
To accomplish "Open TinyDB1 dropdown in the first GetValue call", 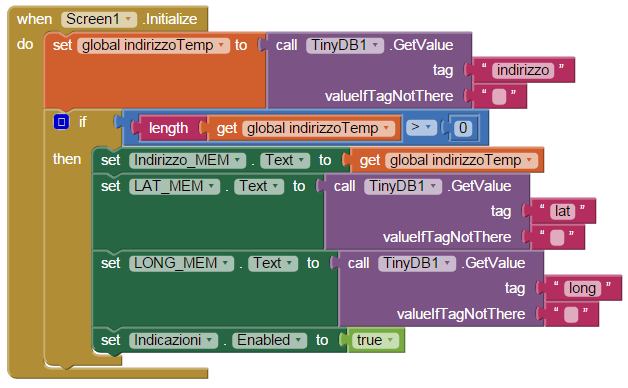I will (x=345, y=45).
